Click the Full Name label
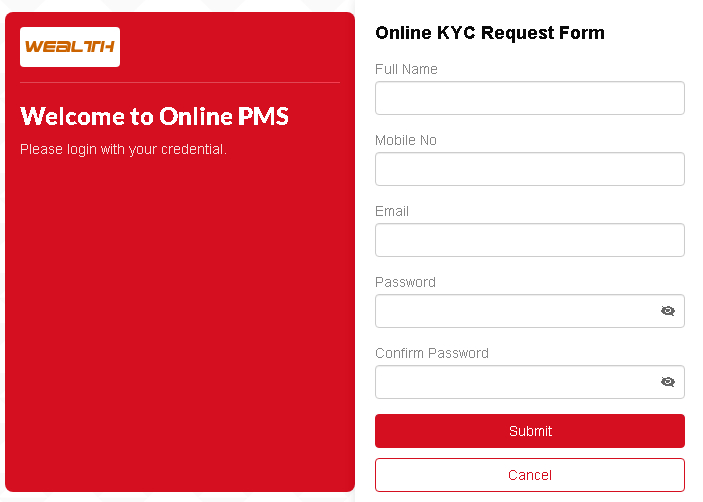 point(406,69)
